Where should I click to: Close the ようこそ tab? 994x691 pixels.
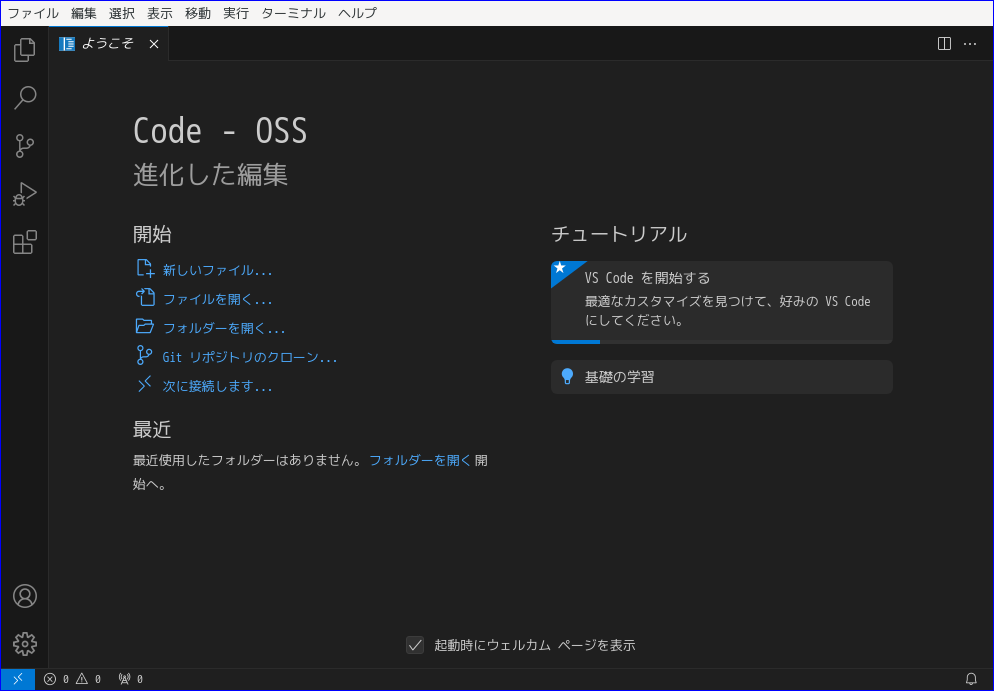point(153,44)
